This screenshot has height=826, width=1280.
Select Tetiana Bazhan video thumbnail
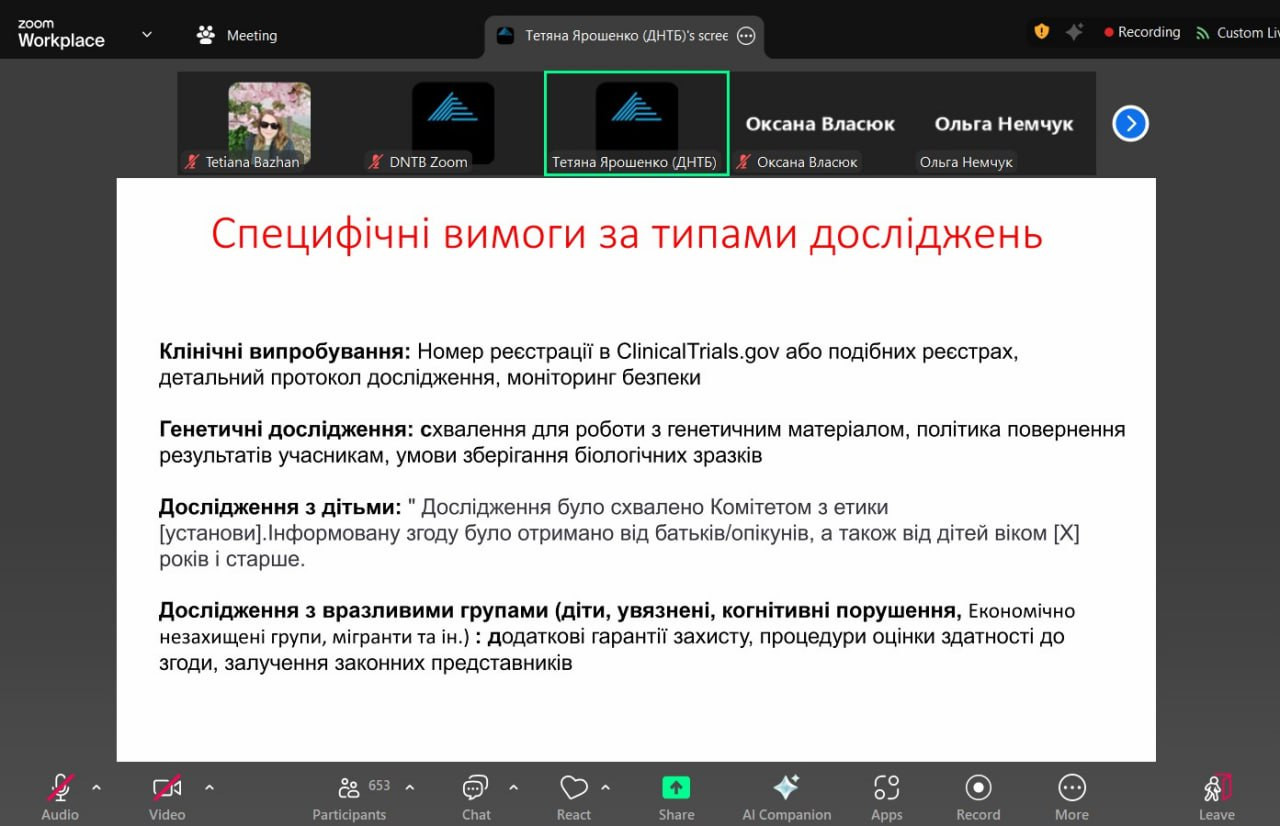coord(269,122)
